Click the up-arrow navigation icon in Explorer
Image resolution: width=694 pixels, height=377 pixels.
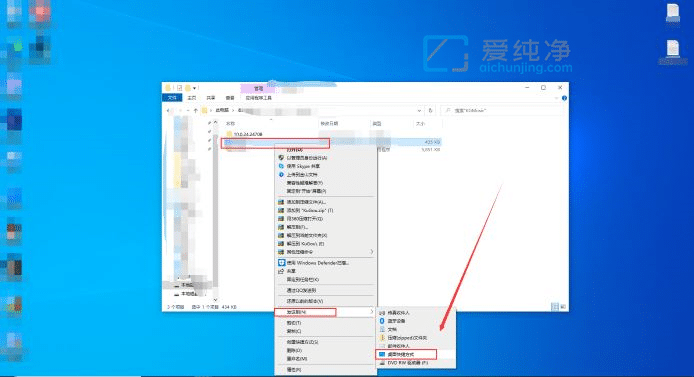(195, 110)
